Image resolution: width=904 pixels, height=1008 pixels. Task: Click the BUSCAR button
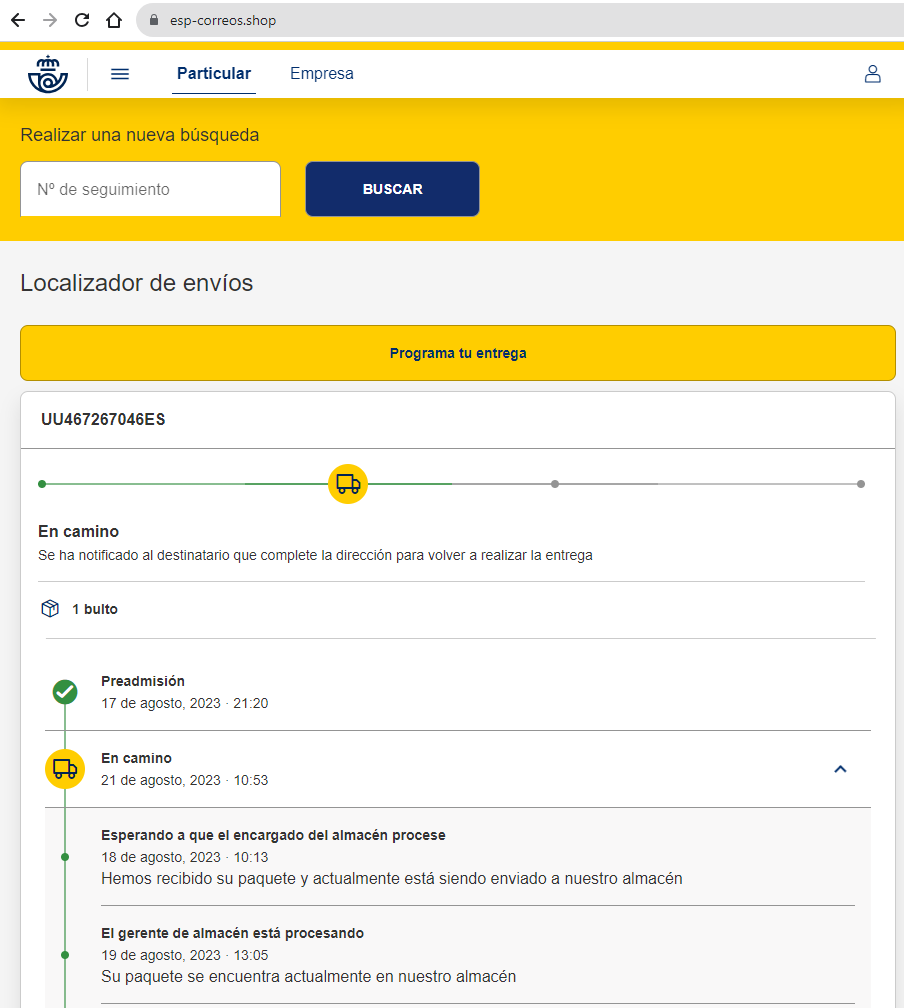pos(392,189)
